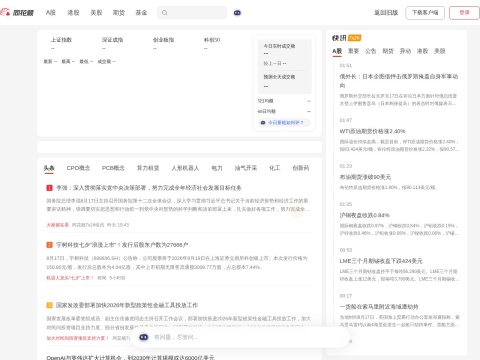Image resolution: width=480 pixels, height=360 pixels.
Task: Open the WTI原油期货价格涨2.40% flash news
Action: (x=372, y=131)
